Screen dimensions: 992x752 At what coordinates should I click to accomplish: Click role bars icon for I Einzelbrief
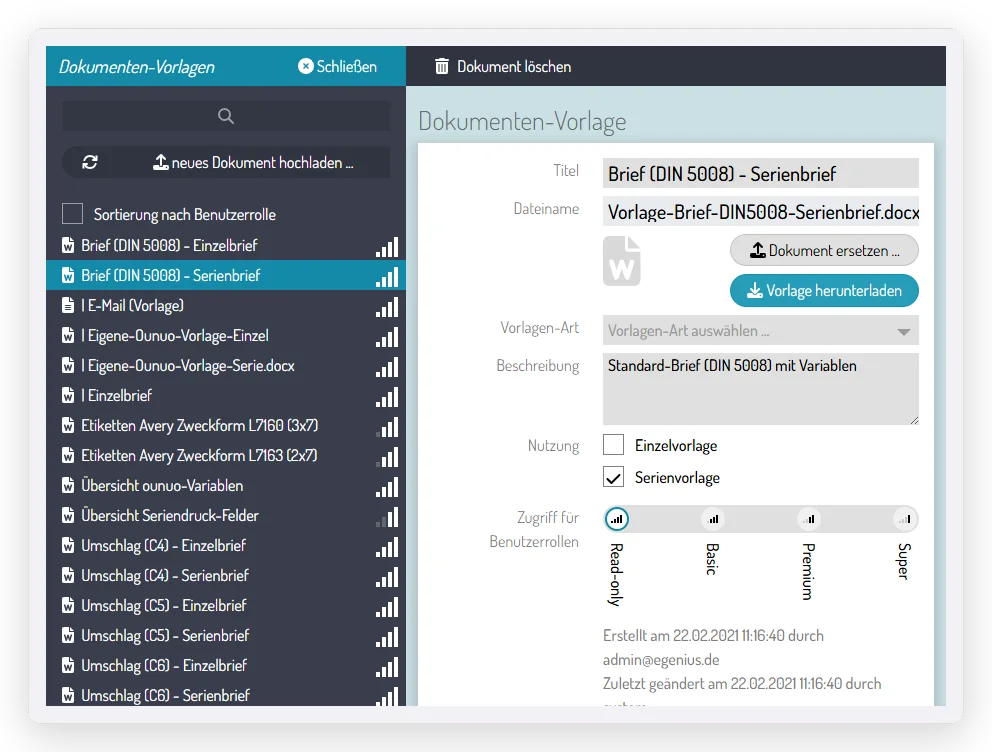click(387, 397)
